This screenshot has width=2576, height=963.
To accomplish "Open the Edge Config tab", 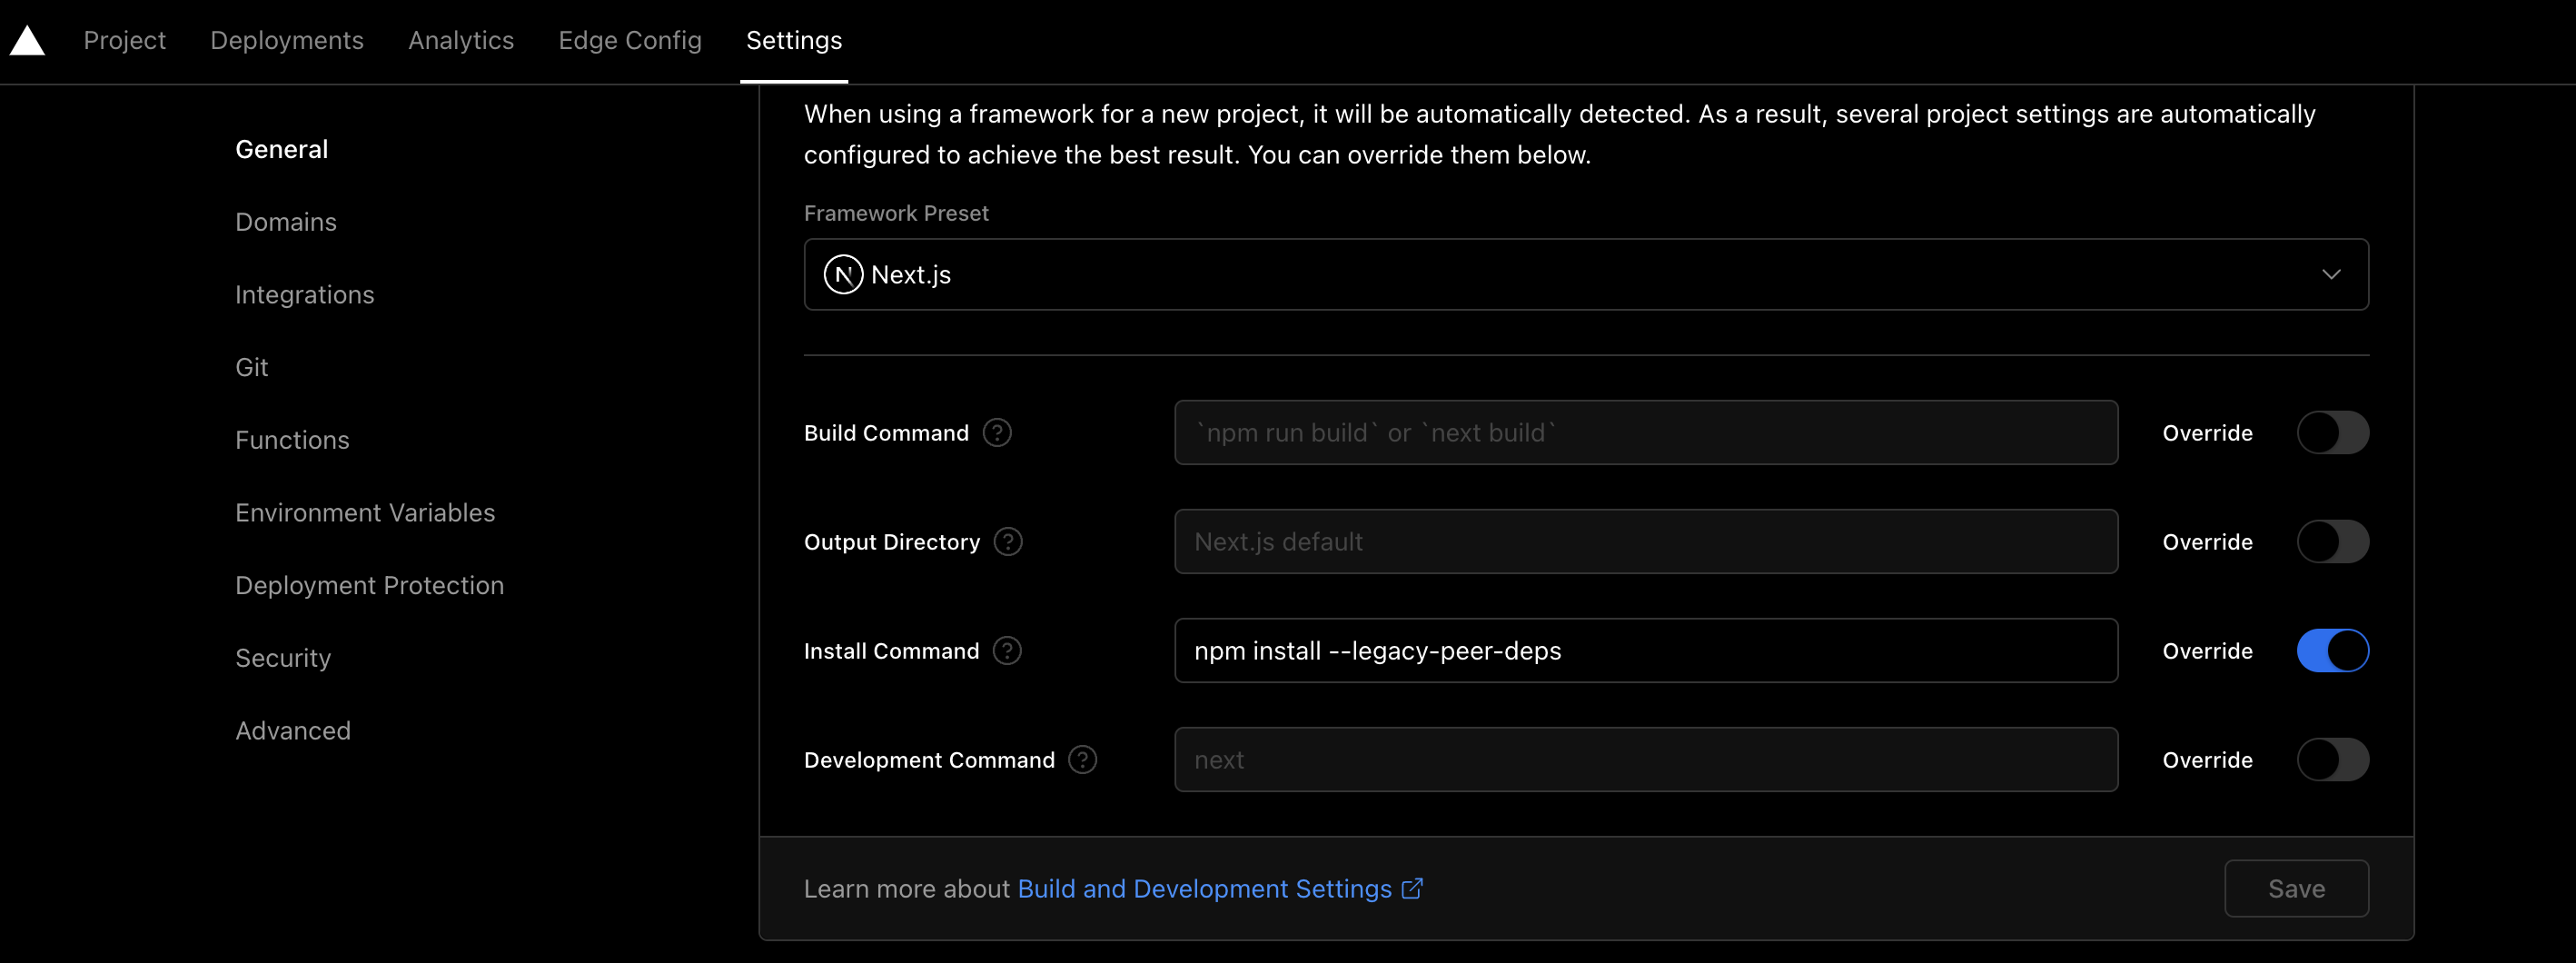I will [630, 40].
